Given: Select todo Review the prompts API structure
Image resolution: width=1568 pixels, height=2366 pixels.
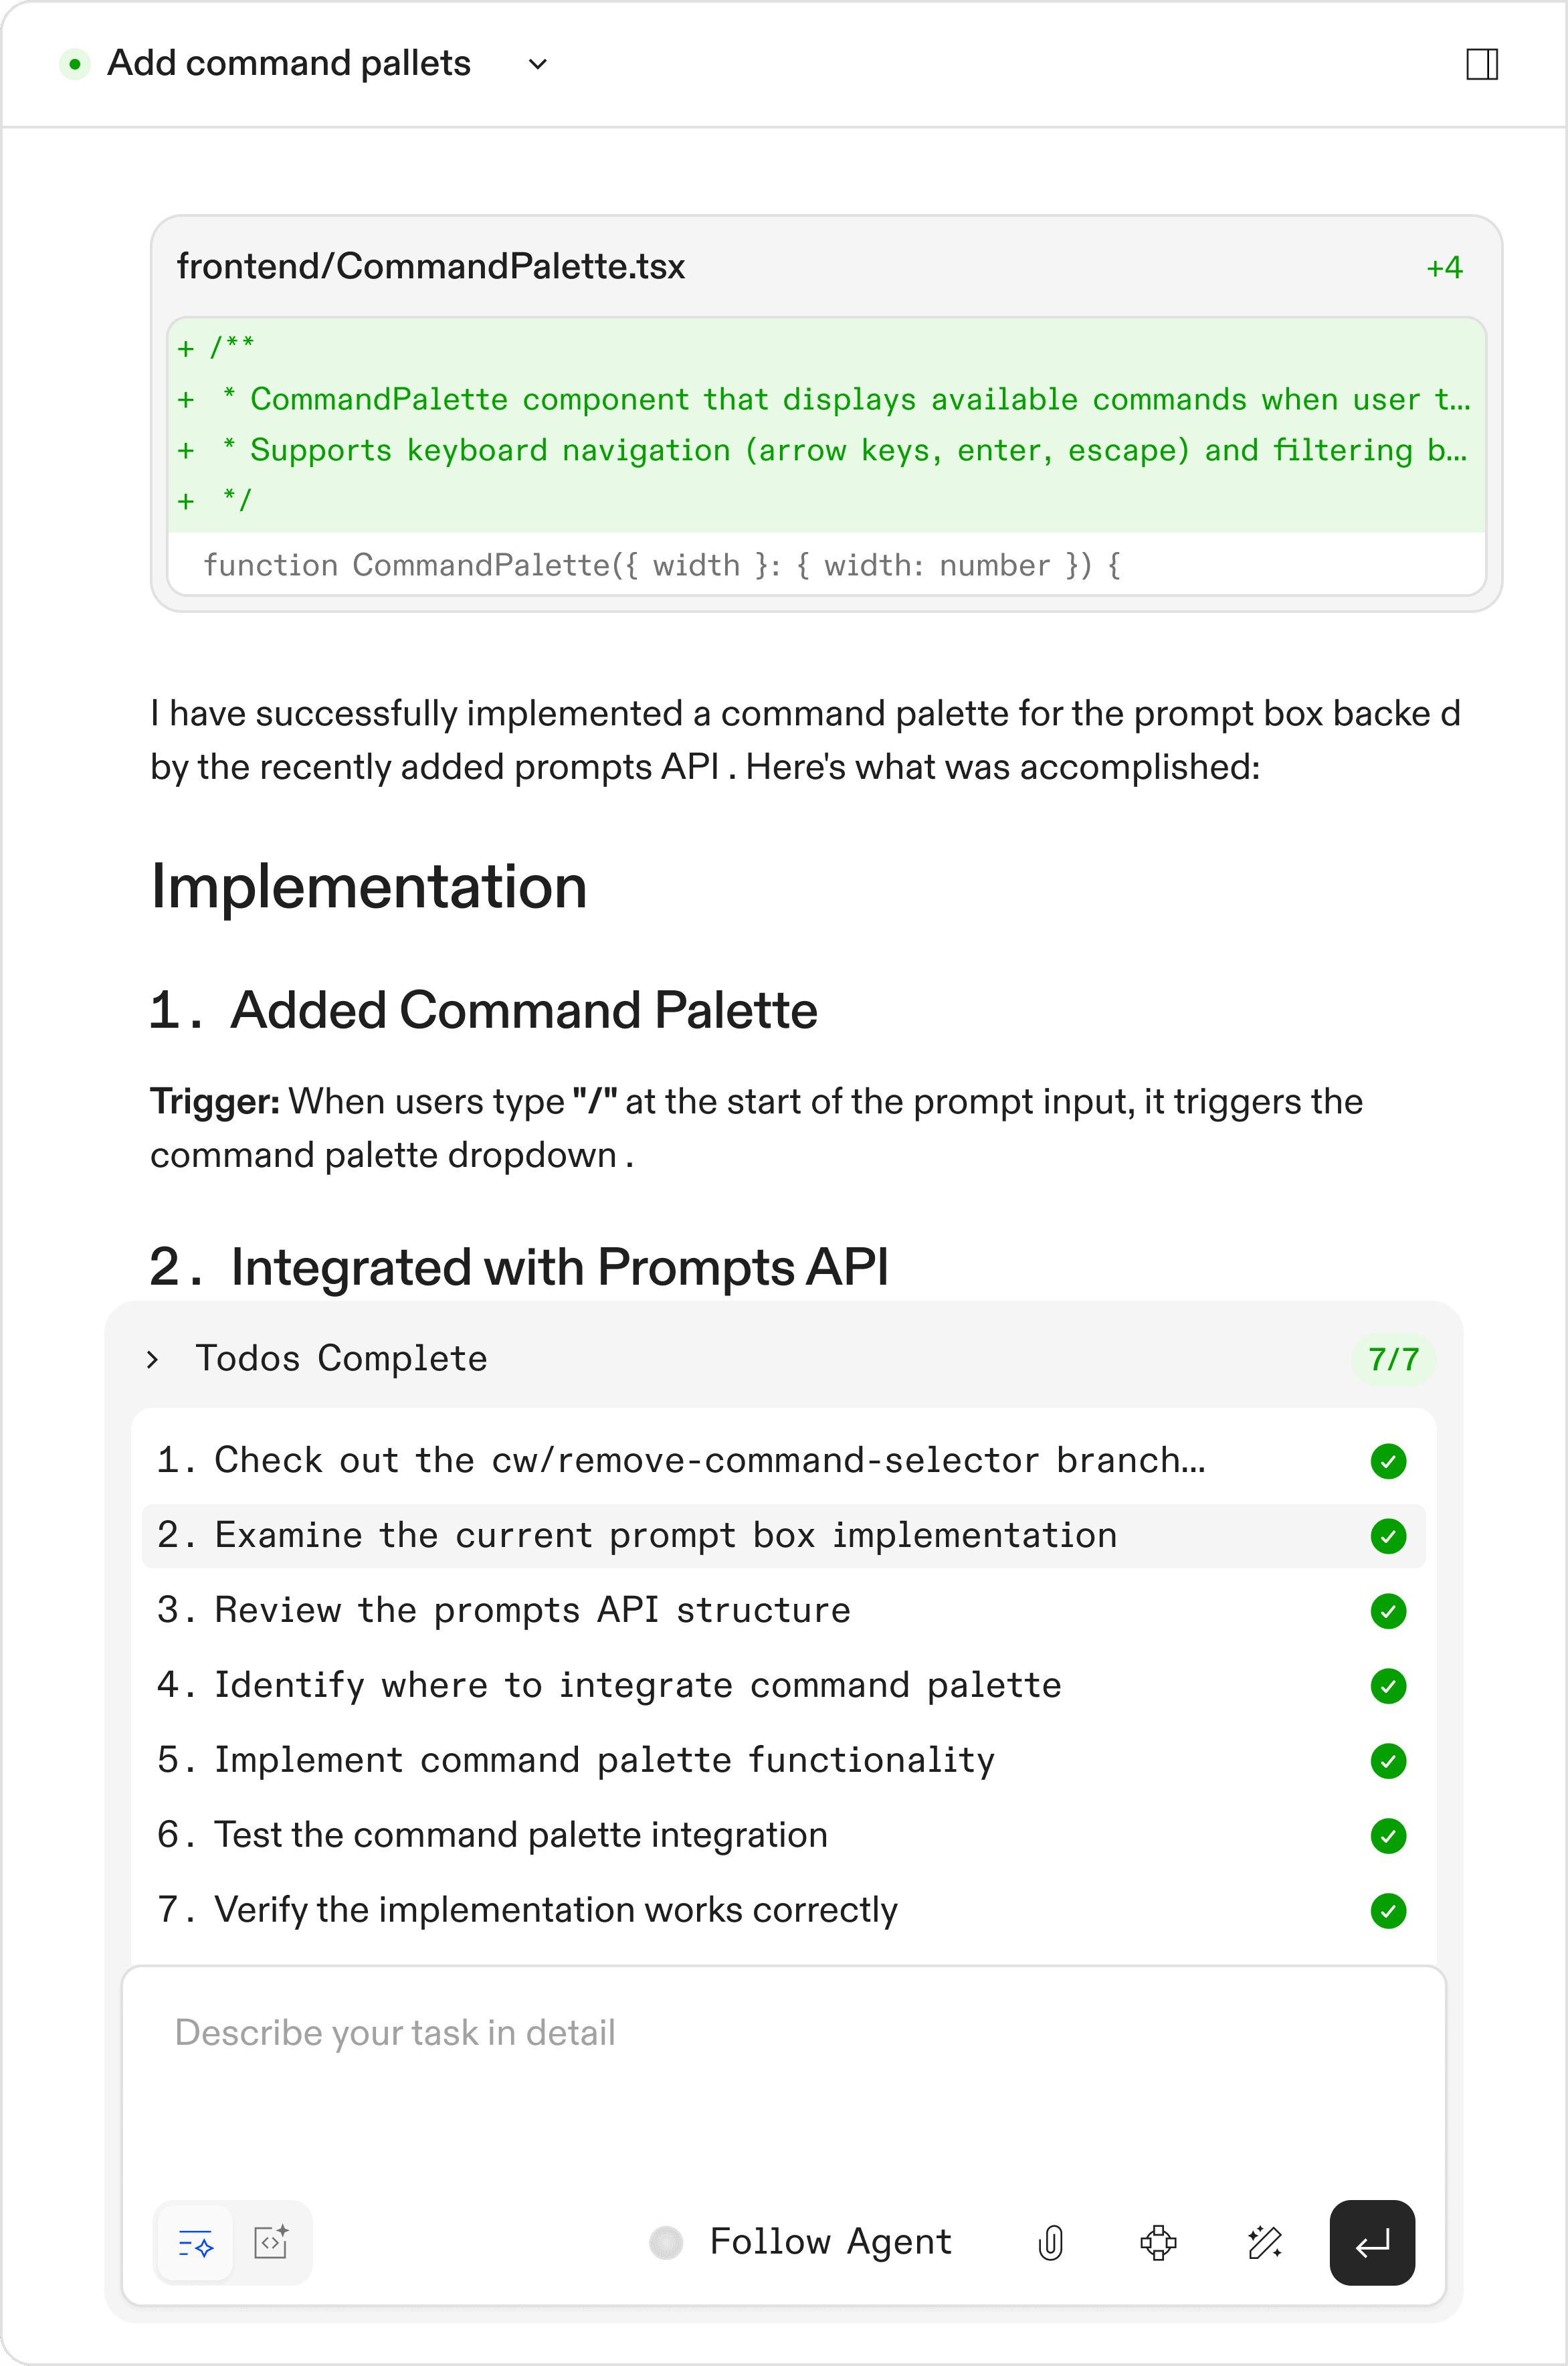Looking at the screenshot, I should (532, 1611).
